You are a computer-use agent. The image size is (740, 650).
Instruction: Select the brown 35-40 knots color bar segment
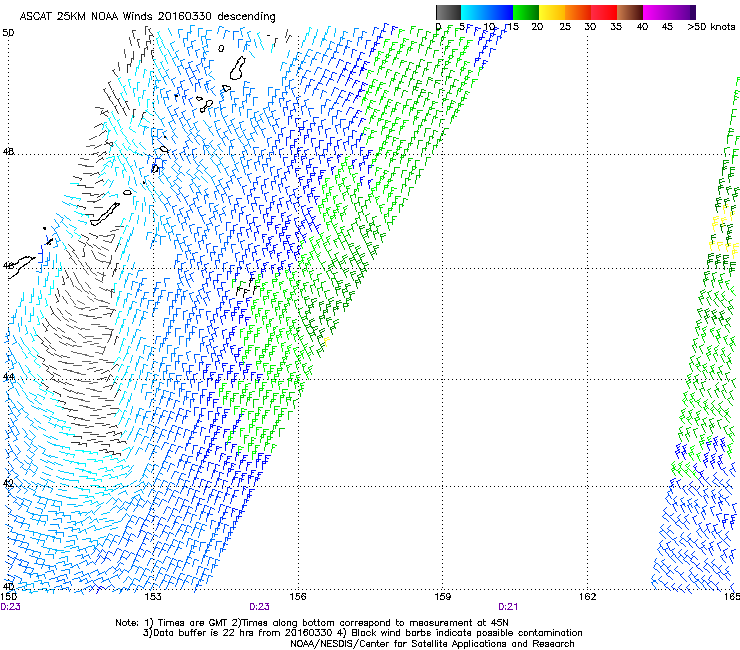click(x=630, y=12)
